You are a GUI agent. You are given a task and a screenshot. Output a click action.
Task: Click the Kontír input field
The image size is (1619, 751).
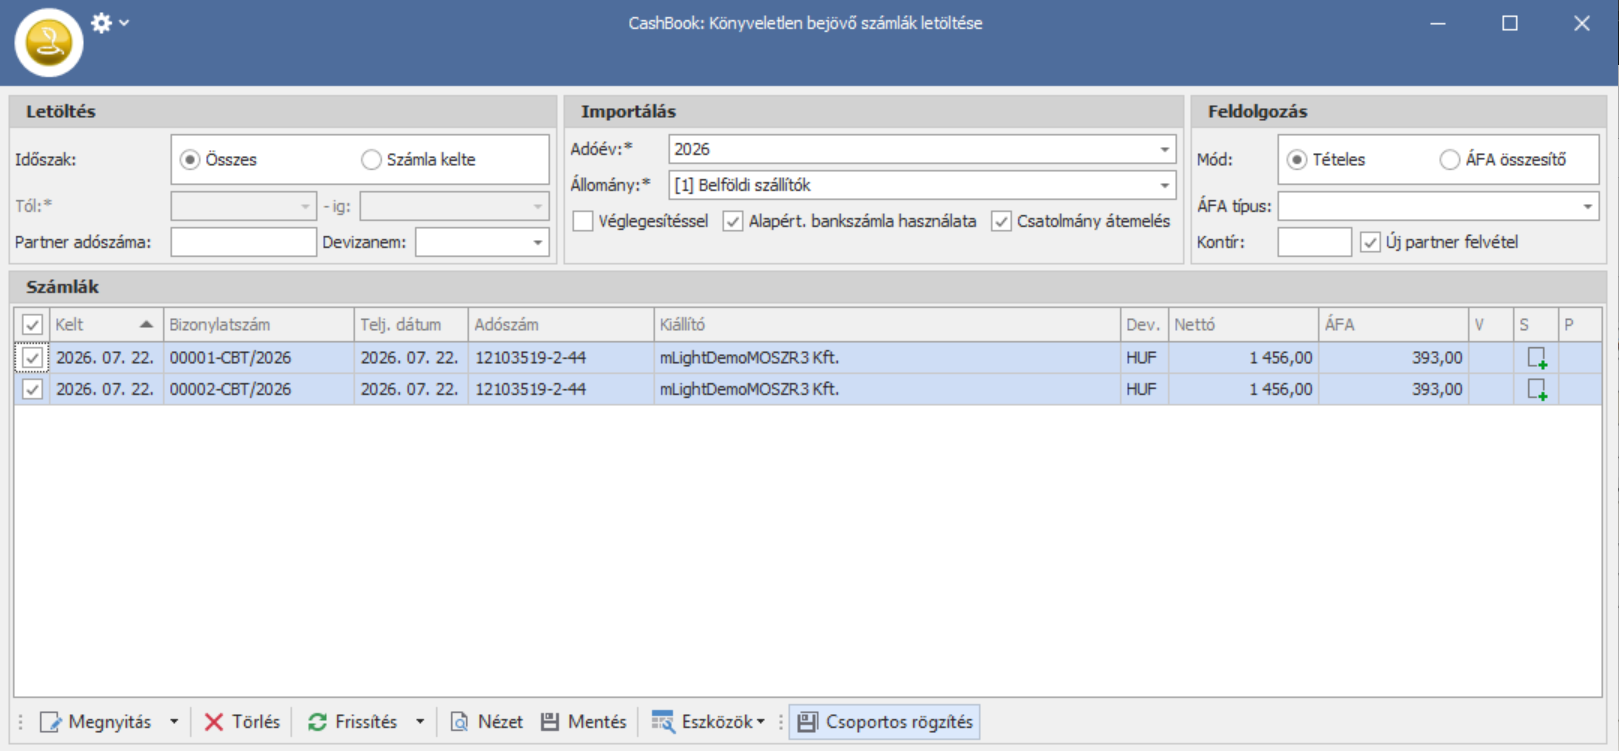[x=1314, y=242]
